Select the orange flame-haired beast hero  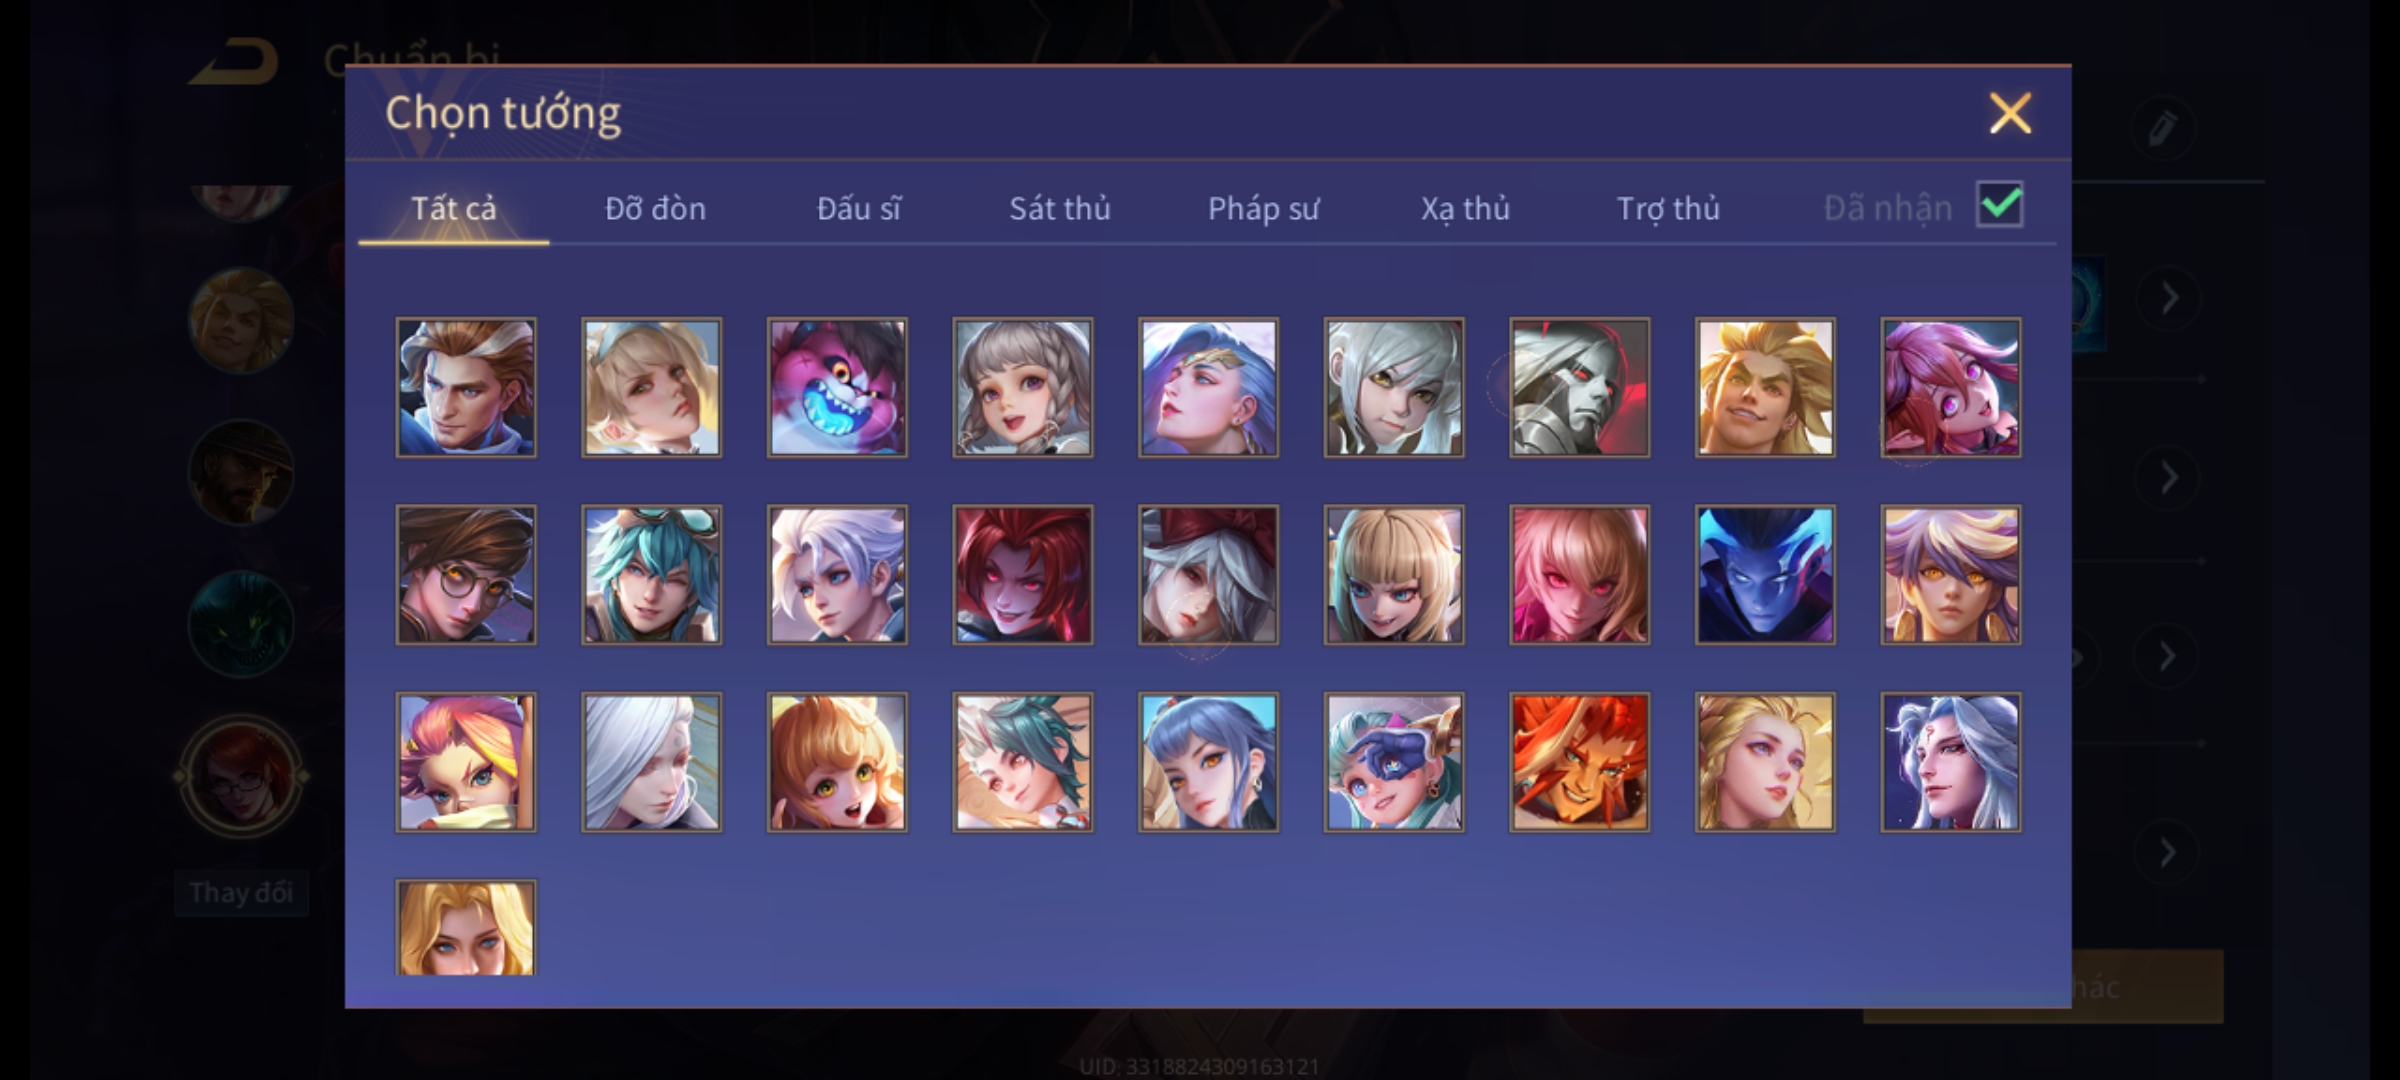1580,762
